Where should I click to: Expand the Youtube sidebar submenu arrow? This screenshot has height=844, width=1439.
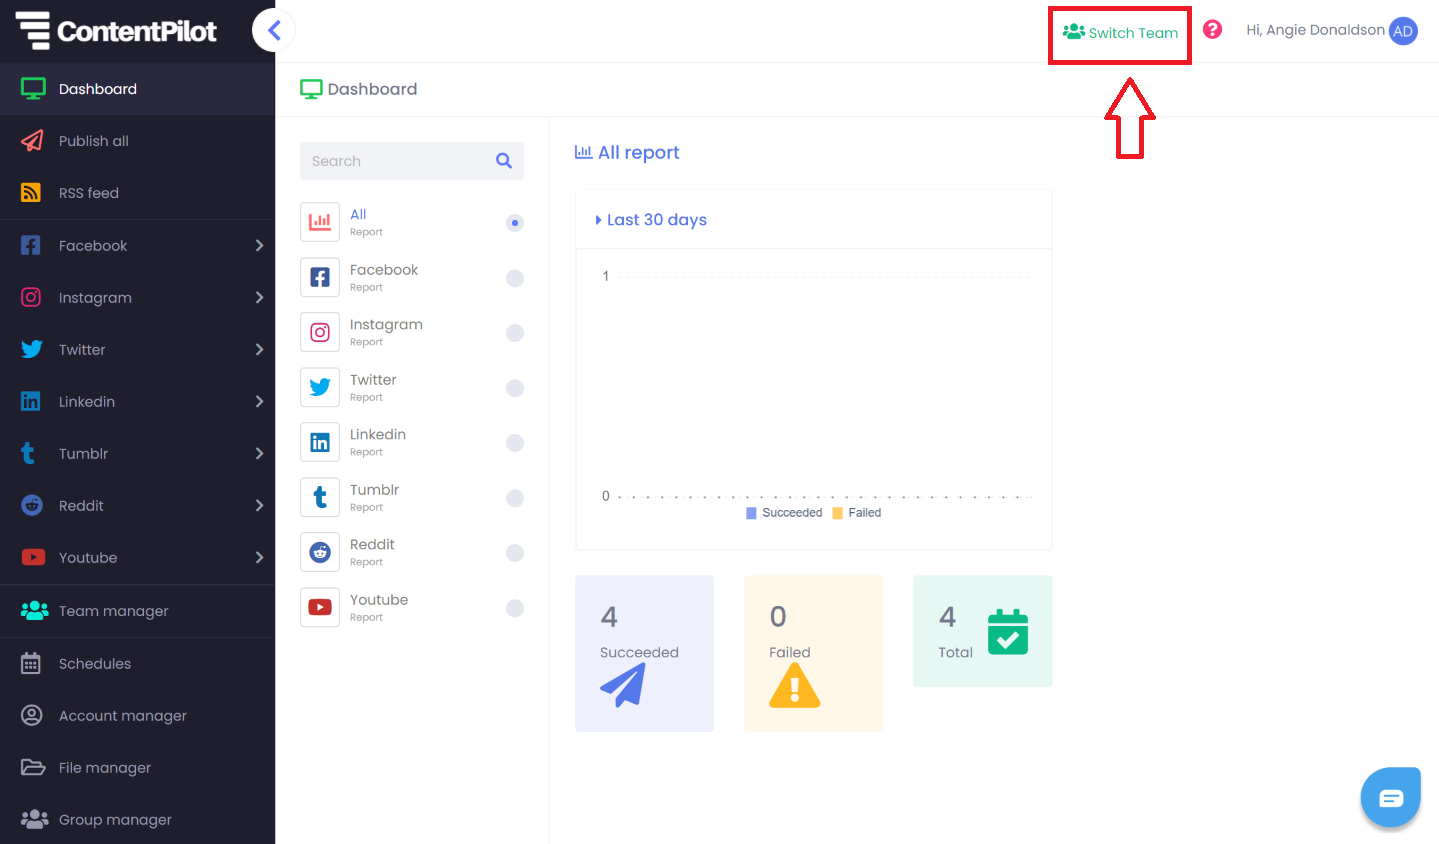259,557
